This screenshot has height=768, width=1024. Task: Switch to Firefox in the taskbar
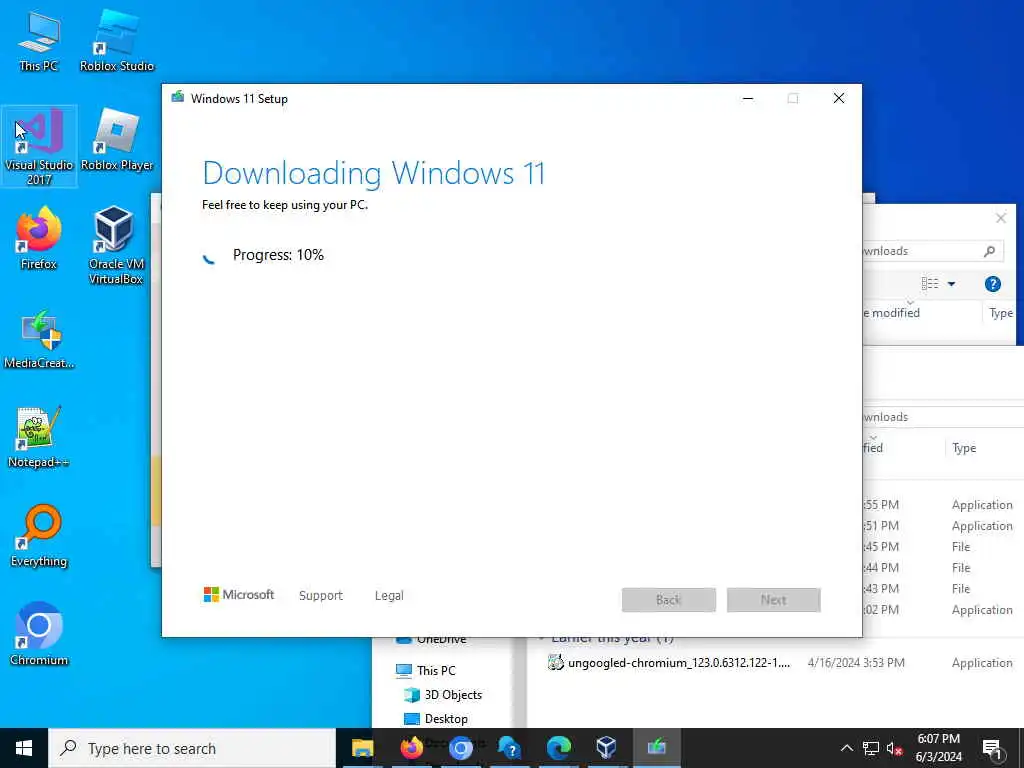click(x=411, y=748)
